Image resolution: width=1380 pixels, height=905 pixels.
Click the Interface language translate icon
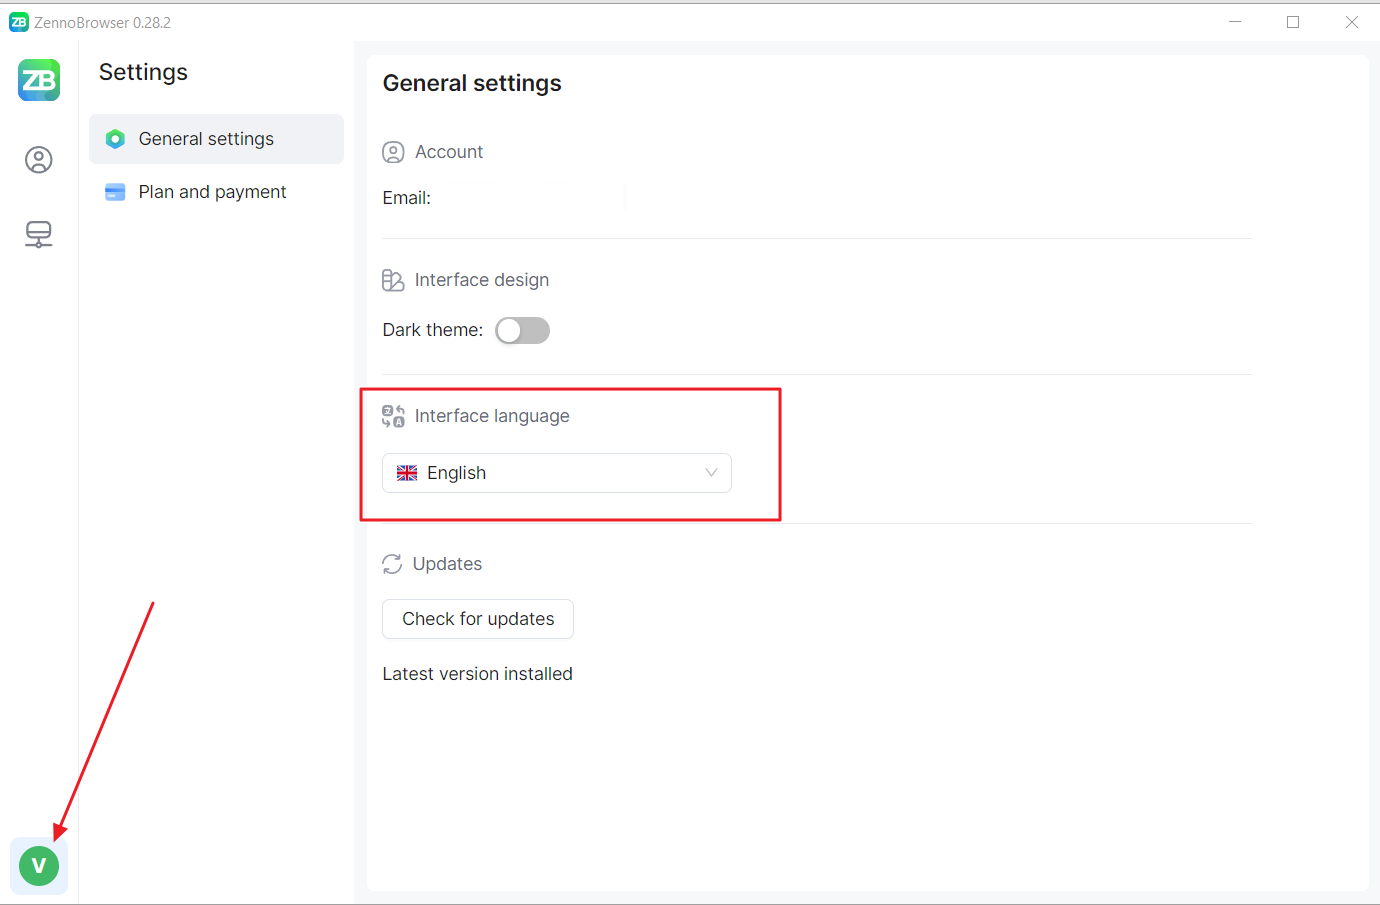pos(393,416)
